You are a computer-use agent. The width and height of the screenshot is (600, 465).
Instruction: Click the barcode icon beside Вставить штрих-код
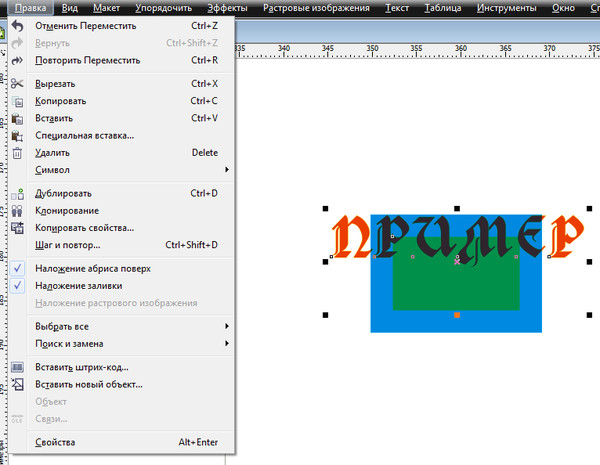tap(17, 367)
